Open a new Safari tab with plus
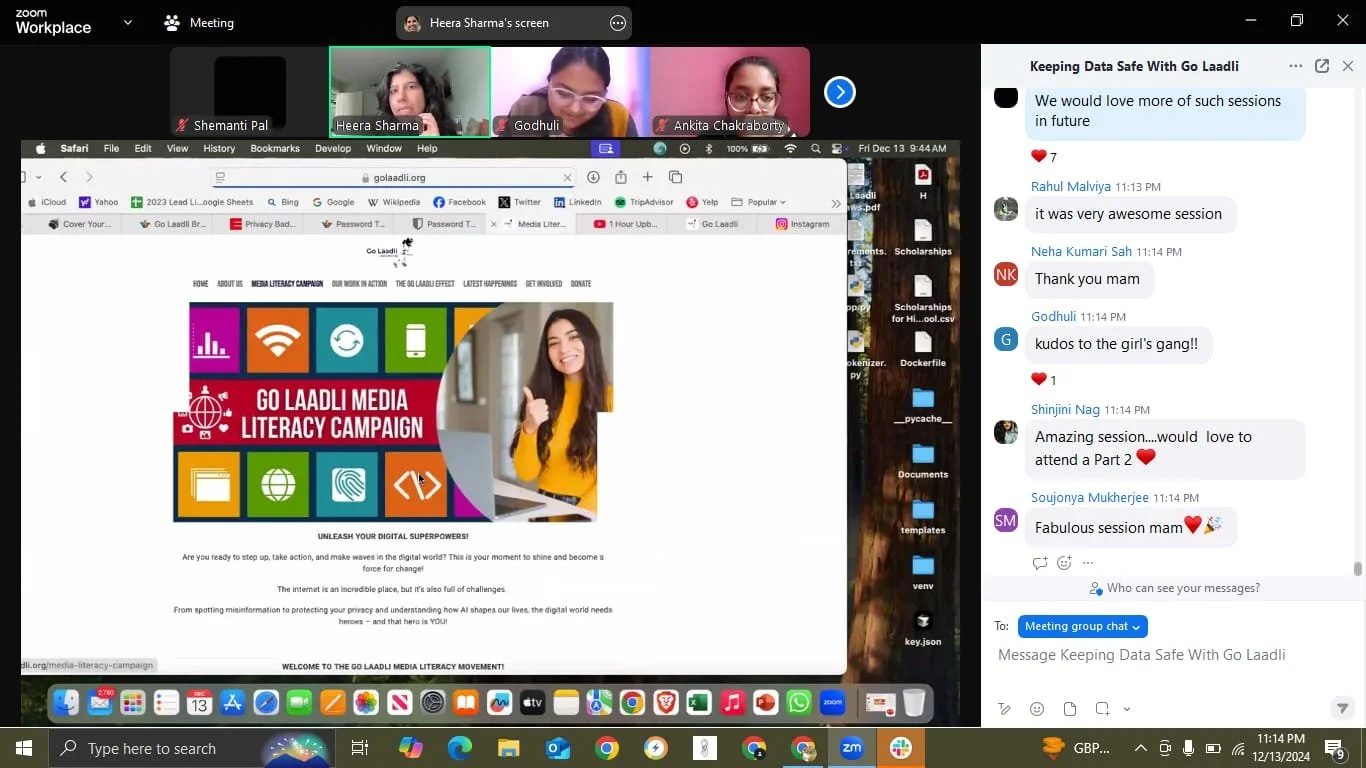Viewport: 1366px width, 768px height. click(x=647, y=177)
